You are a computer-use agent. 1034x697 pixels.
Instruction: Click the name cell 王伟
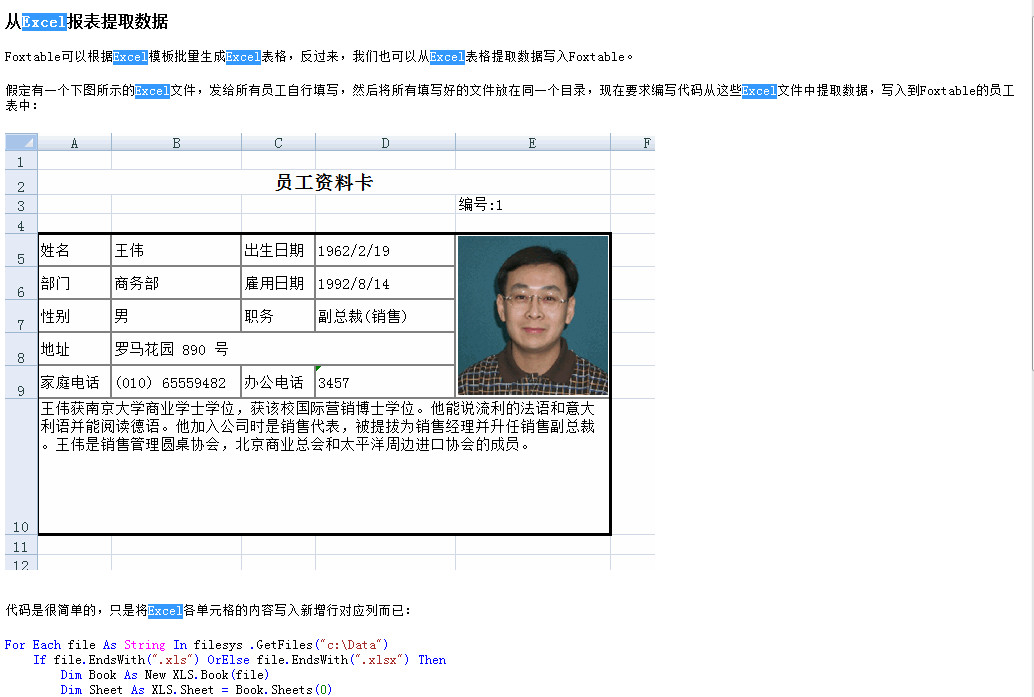[x=176, y=251]
